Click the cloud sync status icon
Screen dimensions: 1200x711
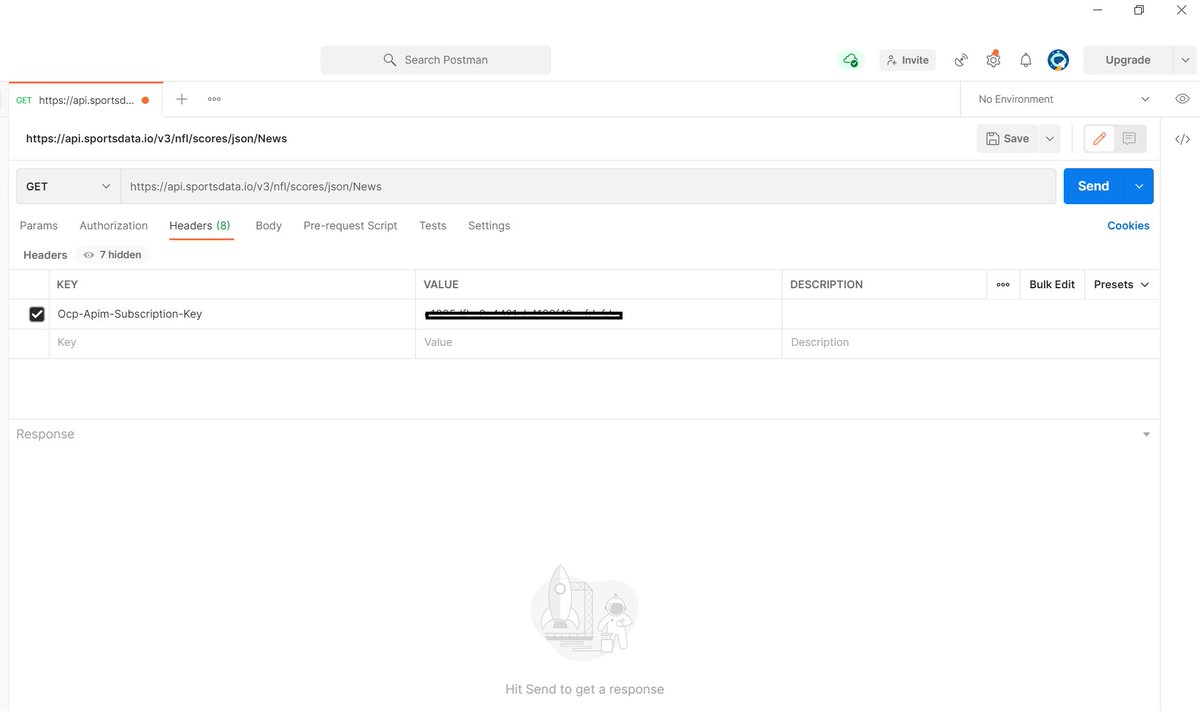click(x=850, y=60)
